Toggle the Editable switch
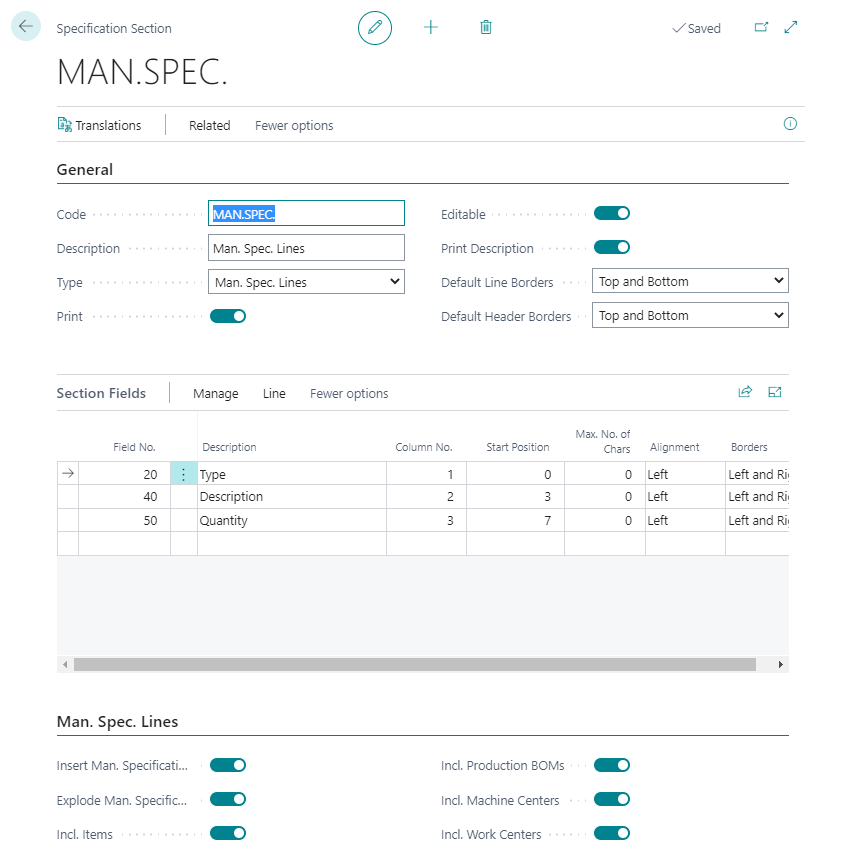The image size is (857, 868). [x=612, y=214]
